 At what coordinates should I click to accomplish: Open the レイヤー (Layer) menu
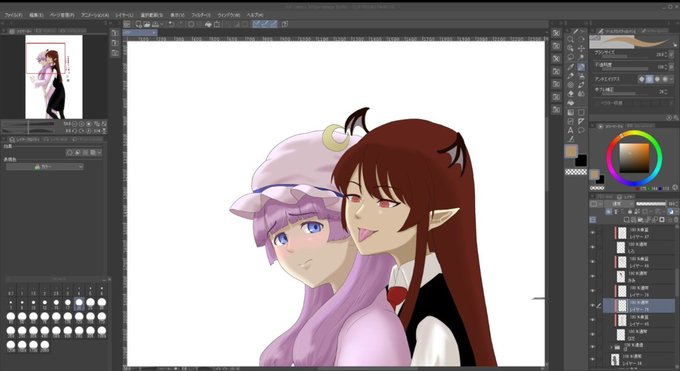pos(124,15)
